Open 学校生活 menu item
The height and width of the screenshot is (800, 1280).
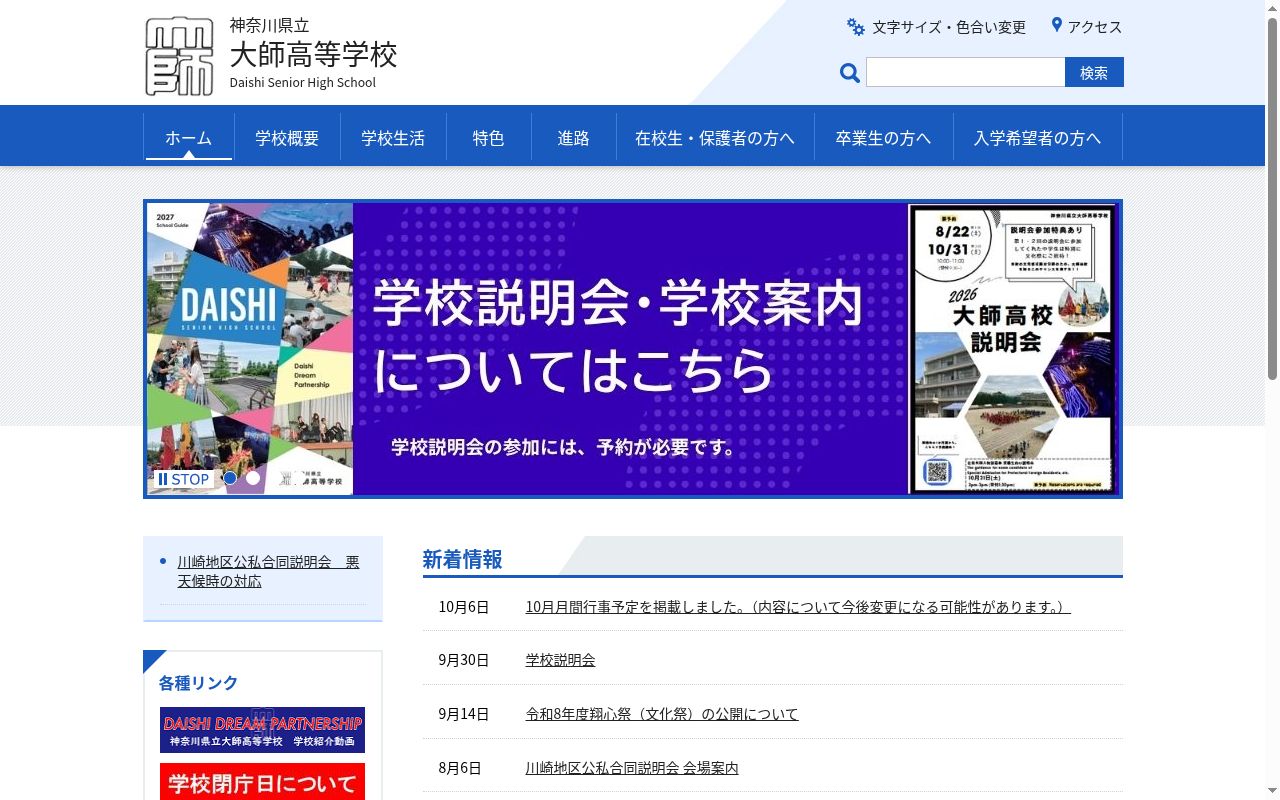tap(393, 138)
